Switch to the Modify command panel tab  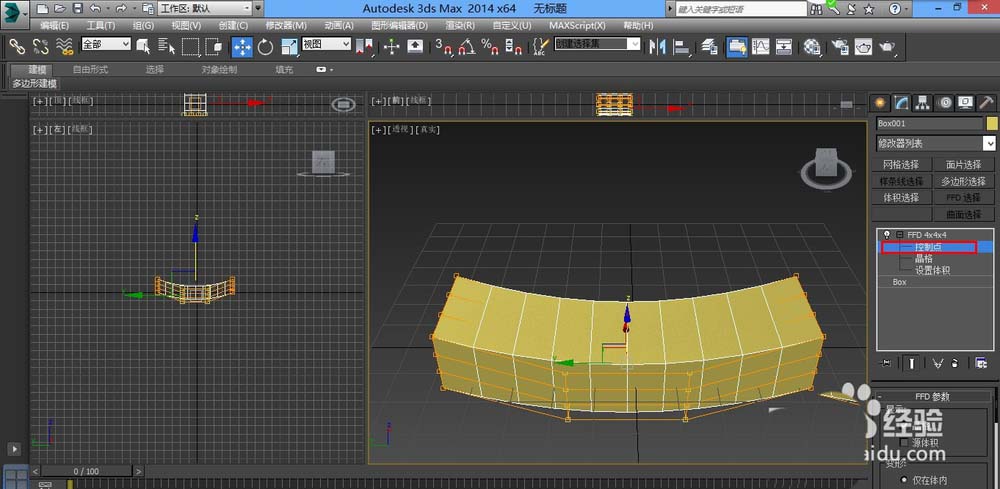click(901, 103)
